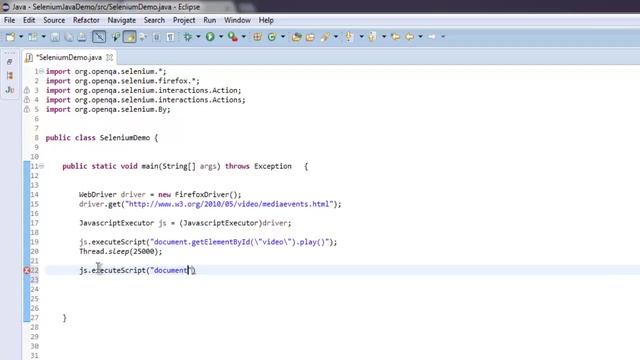Click the 'FirefoxDriver()' text on line 14
Screen dimensions: 640x360
[x=206, y=195]
